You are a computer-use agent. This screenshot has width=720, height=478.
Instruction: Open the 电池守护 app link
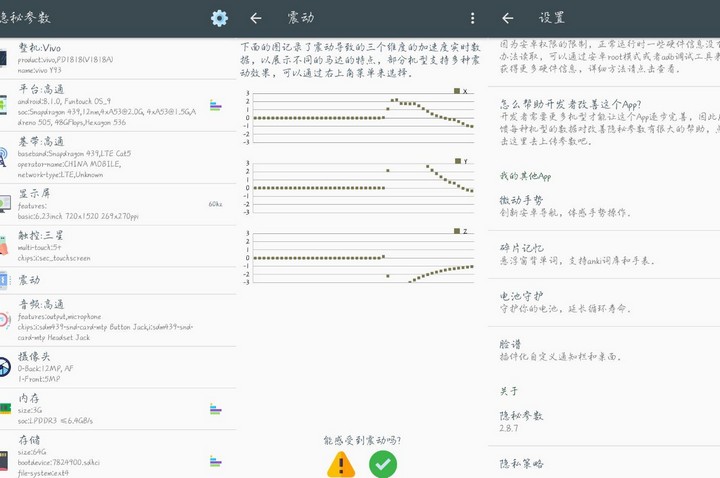tap(600, 302)
